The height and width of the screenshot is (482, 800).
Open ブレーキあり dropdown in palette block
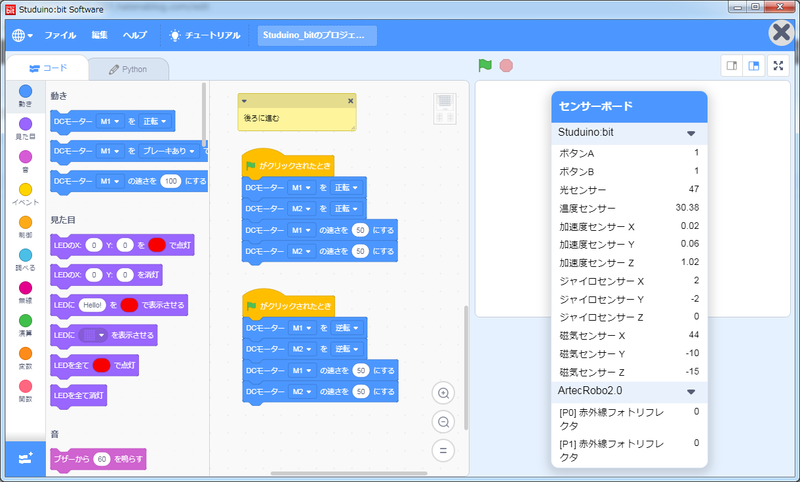pos(169,151)
